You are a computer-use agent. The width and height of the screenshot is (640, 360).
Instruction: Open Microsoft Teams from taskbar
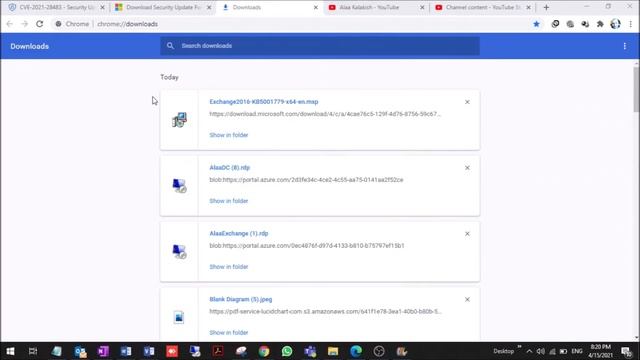(310, 351)
